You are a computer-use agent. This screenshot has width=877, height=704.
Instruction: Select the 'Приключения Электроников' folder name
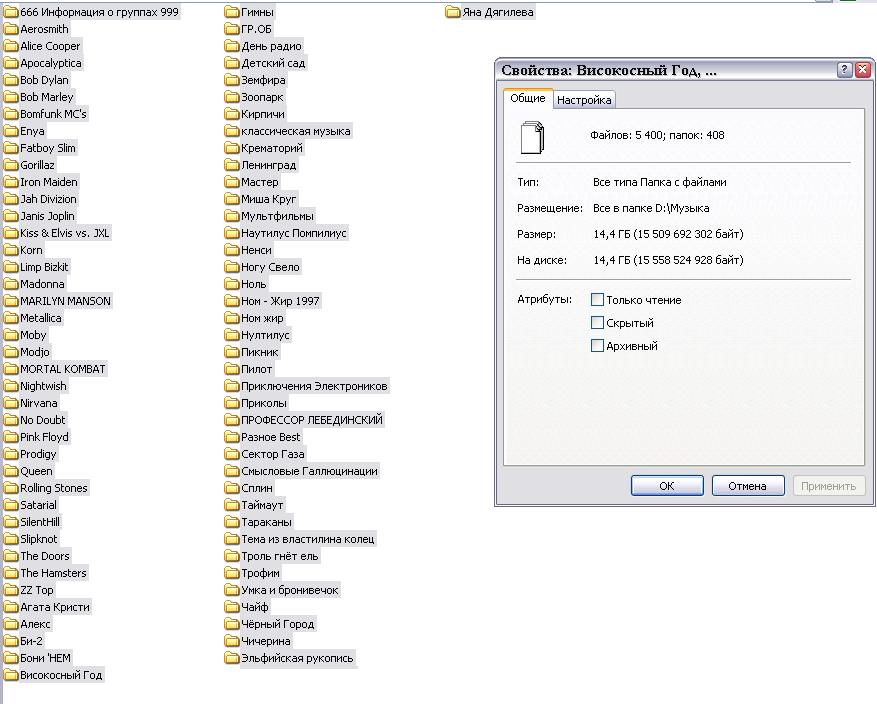click(314, 386)
